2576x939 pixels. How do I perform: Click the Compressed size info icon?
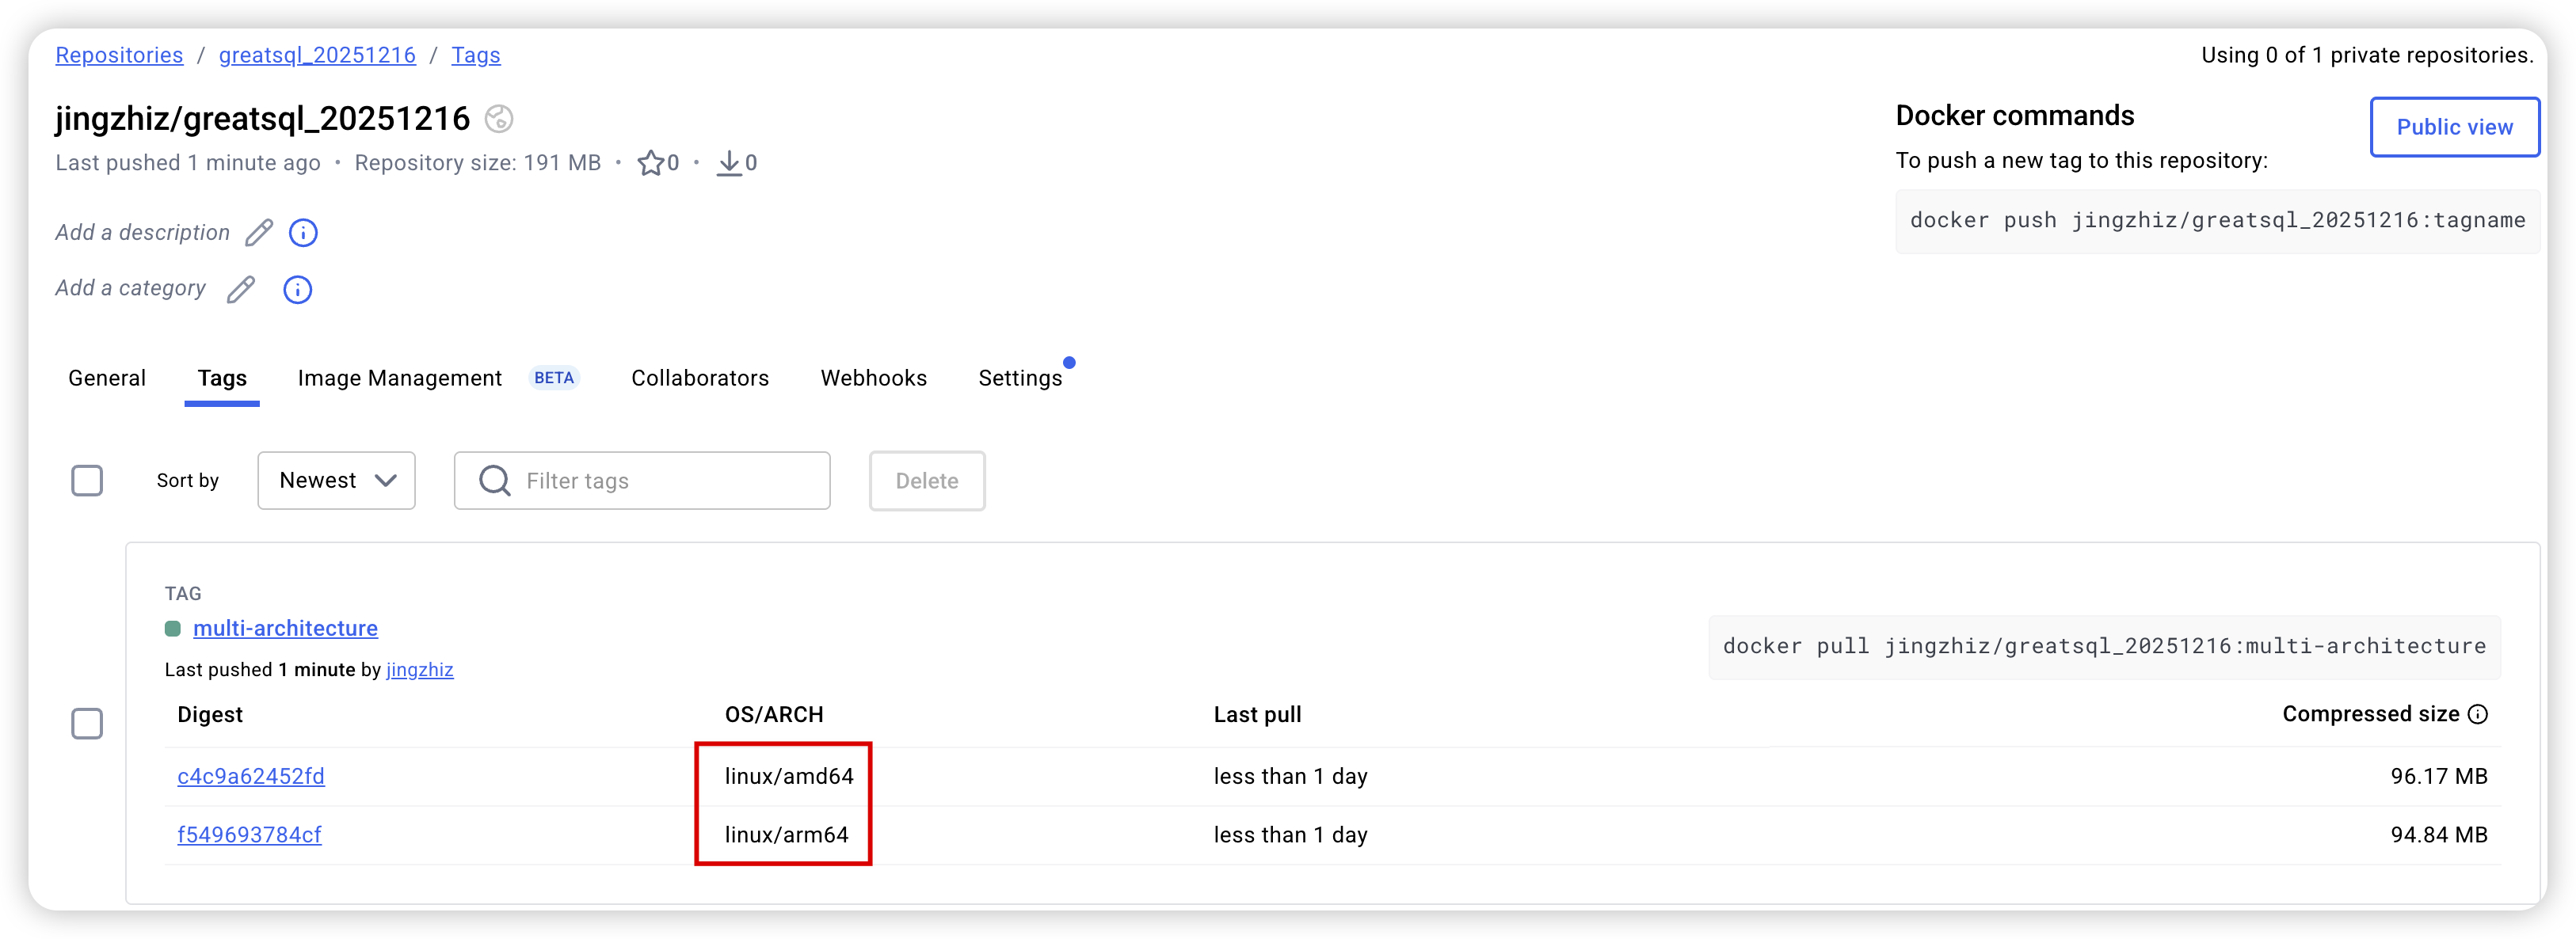2477,714
